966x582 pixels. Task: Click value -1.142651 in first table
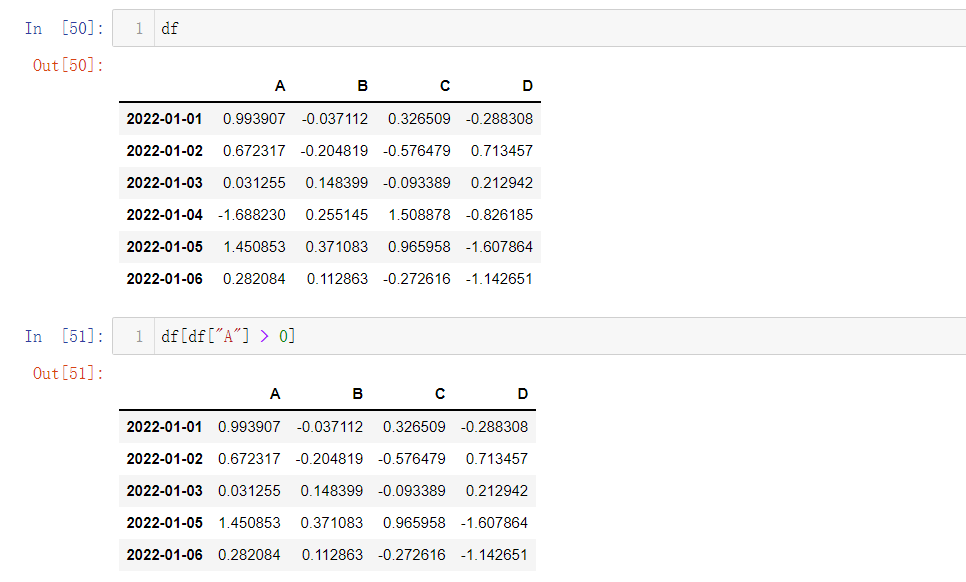click(500, 279)
